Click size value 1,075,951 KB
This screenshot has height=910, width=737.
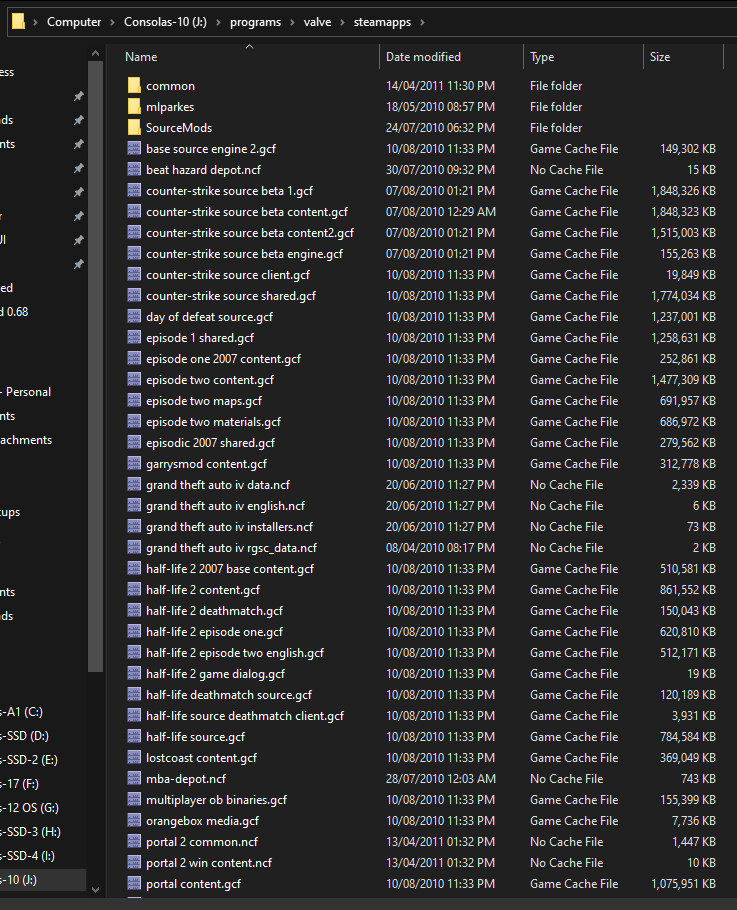(x=683, y=883)
